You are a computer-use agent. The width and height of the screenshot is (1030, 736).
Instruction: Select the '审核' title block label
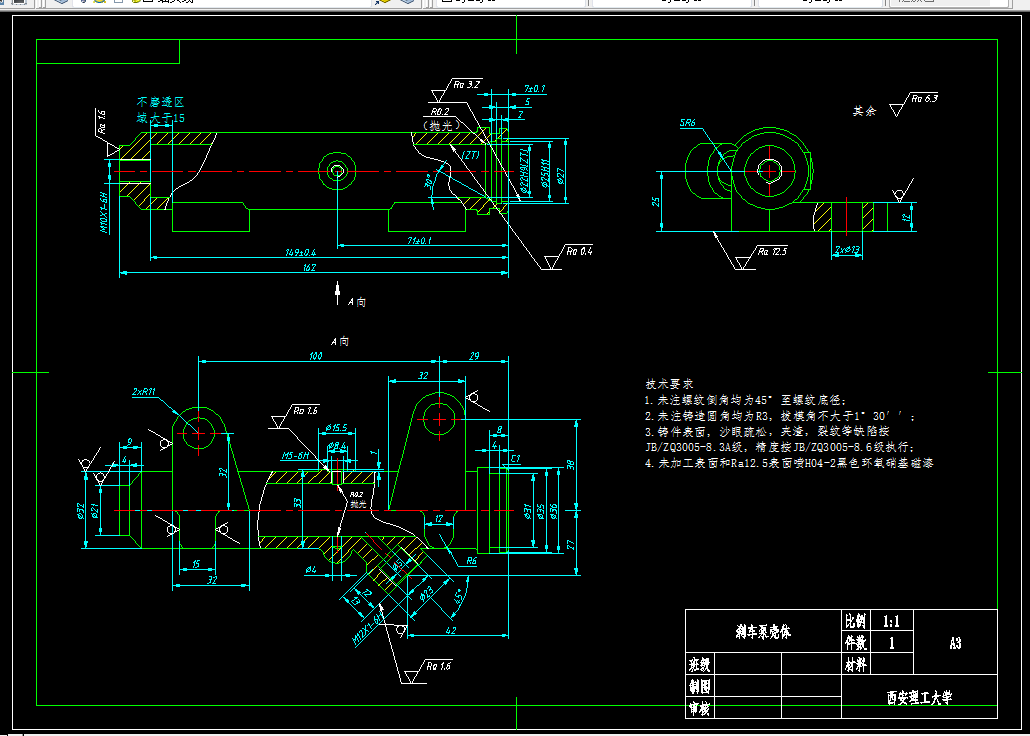700,708
